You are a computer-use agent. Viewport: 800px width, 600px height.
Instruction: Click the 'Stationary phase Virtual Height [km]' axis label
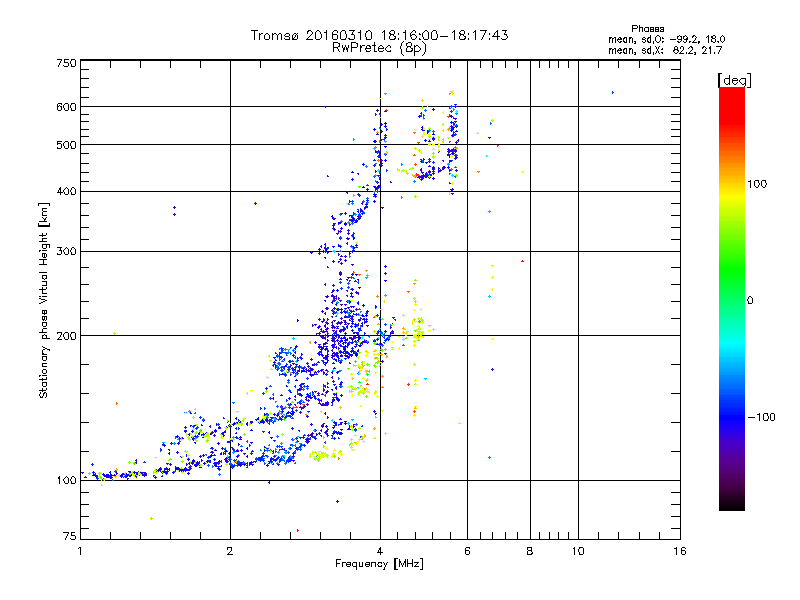click(43, 300)
